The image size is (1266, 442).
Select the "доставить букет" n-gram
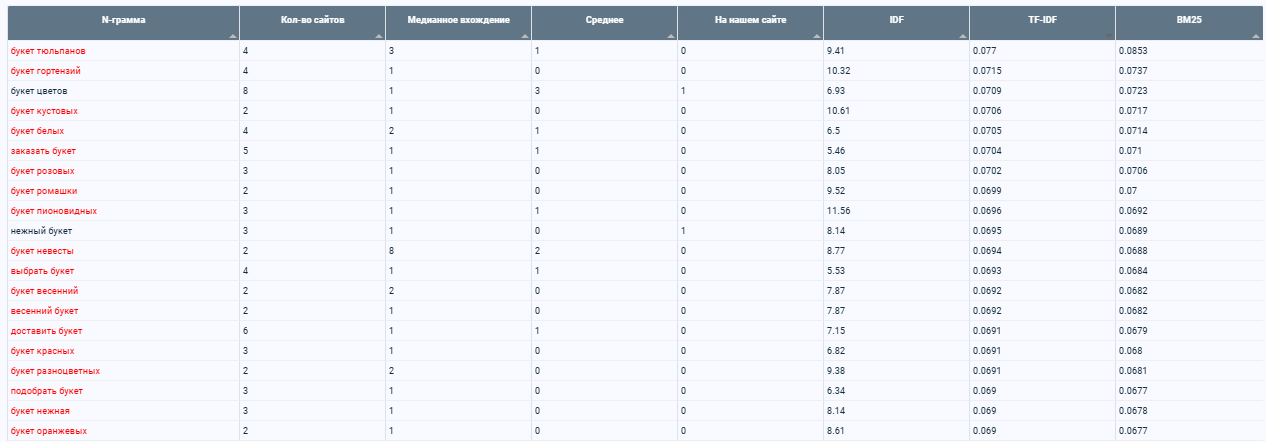pos(46,331)
